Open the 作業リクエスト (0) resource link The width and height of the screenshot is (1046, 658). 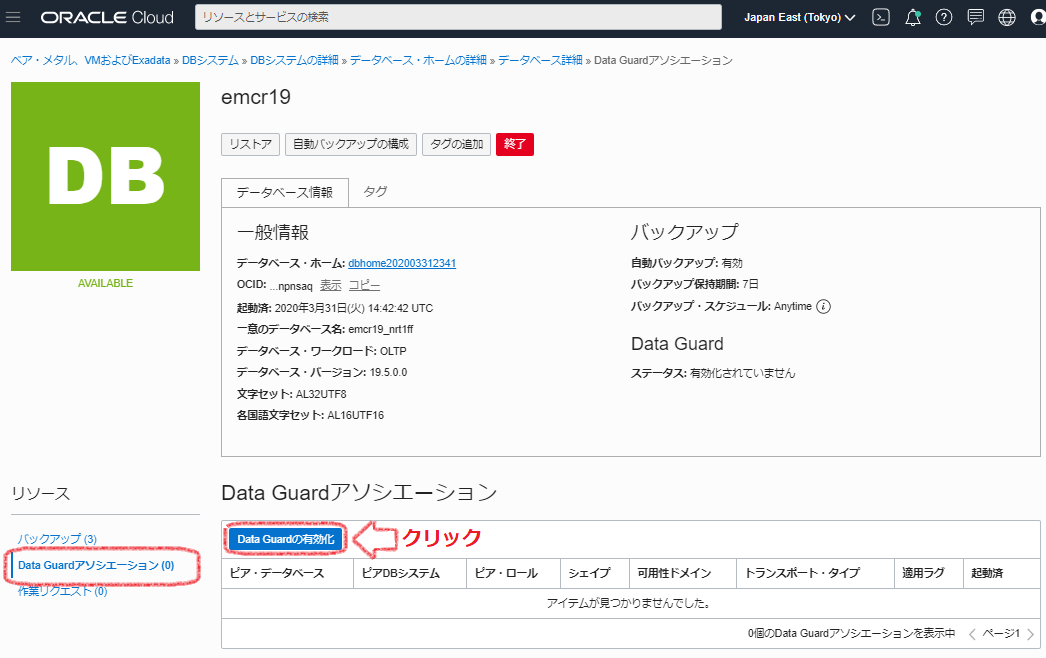[x=63, y=591]
